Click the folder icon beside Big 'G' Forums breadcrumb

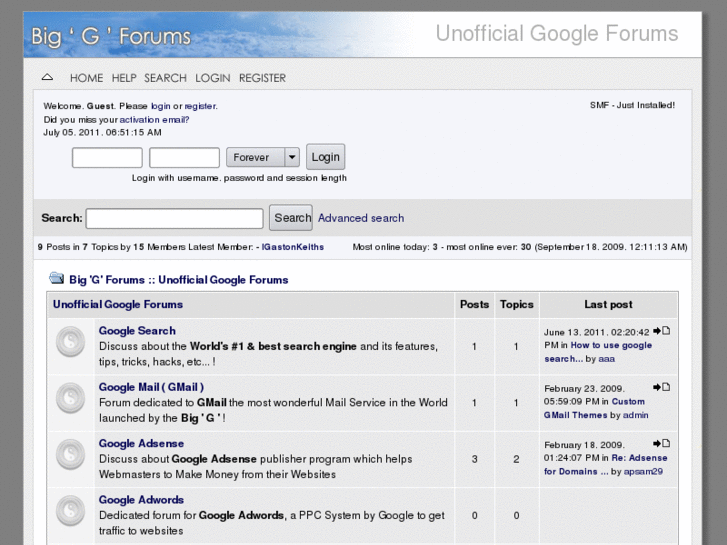[x=57, y=278]
